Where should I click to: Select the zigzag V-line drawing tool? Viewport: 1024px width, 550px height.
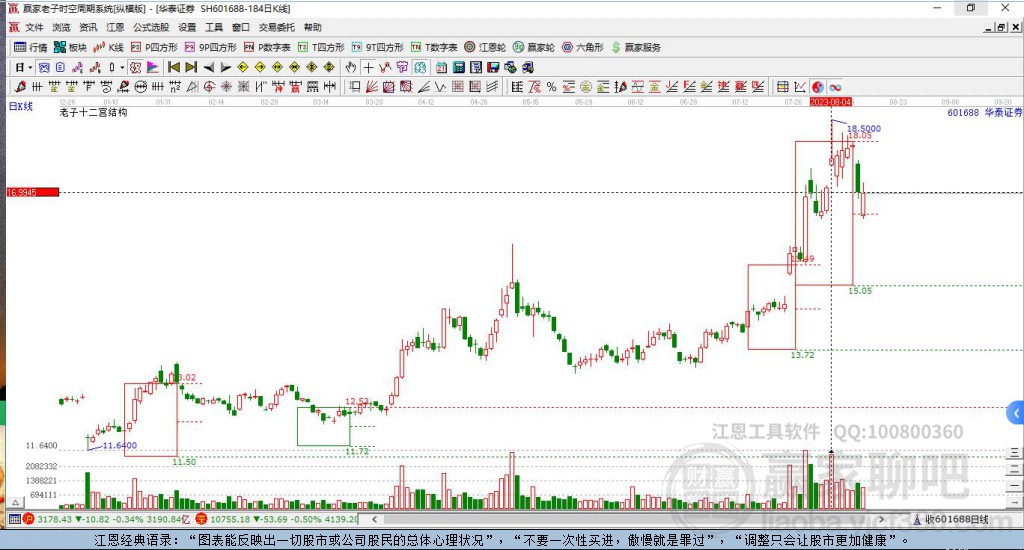tap(441, 86)
